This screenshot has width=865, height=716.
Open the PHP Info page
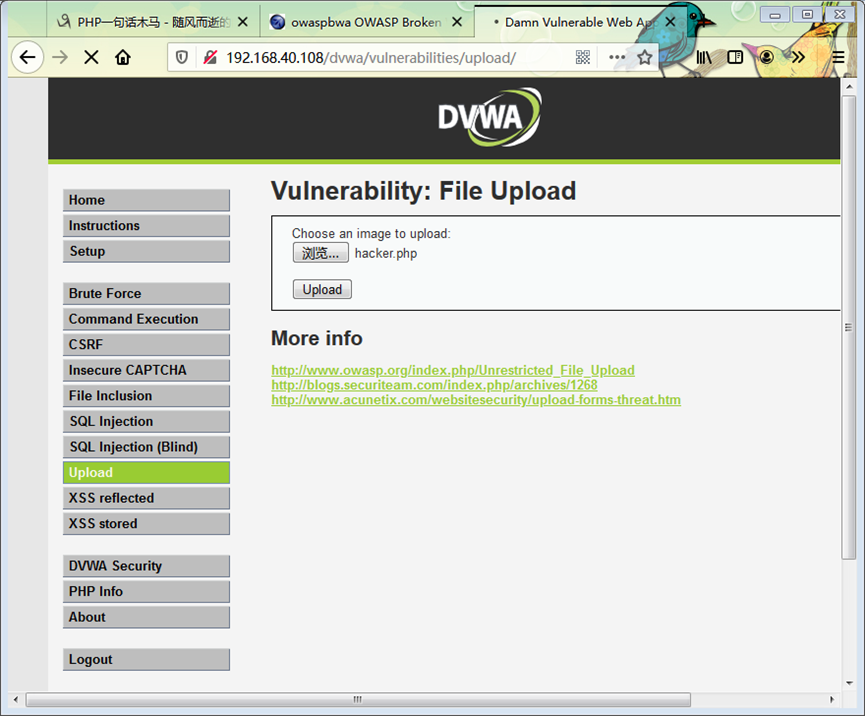146,591
